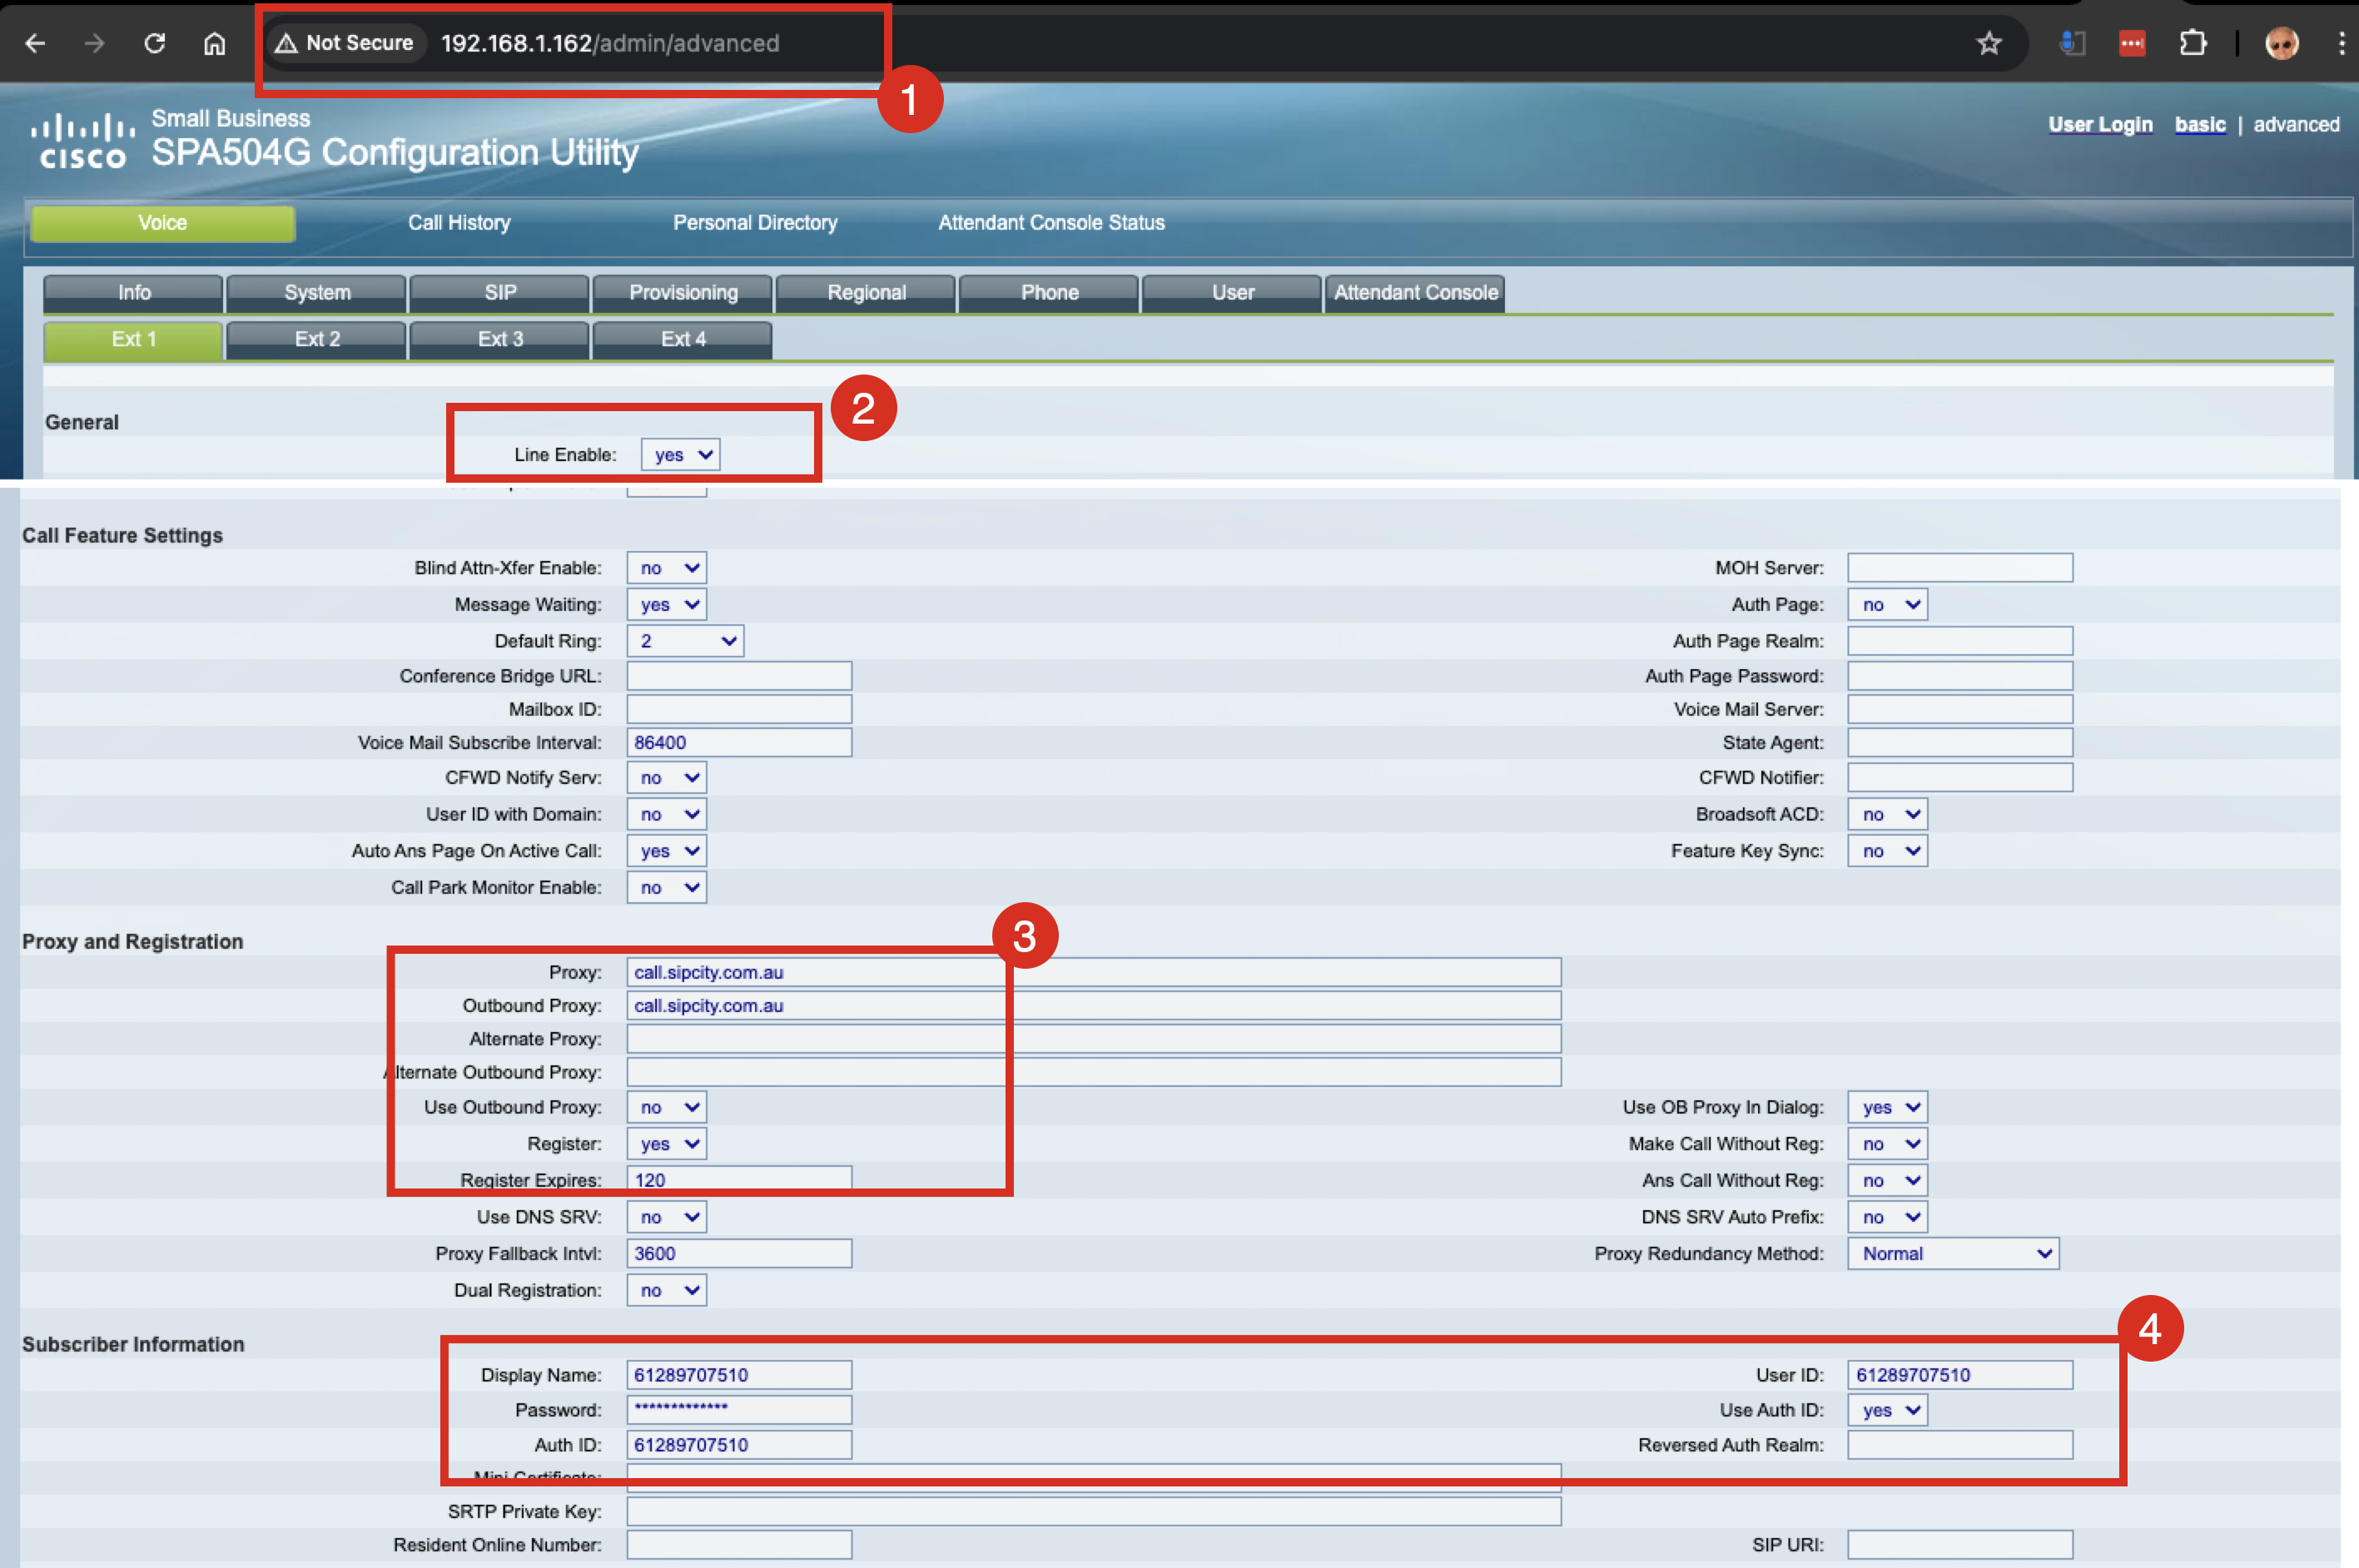This screenshot has height=1568, width=2359.
Task: Click the red extension icon in toolbar
Action: coord(2132,43)
